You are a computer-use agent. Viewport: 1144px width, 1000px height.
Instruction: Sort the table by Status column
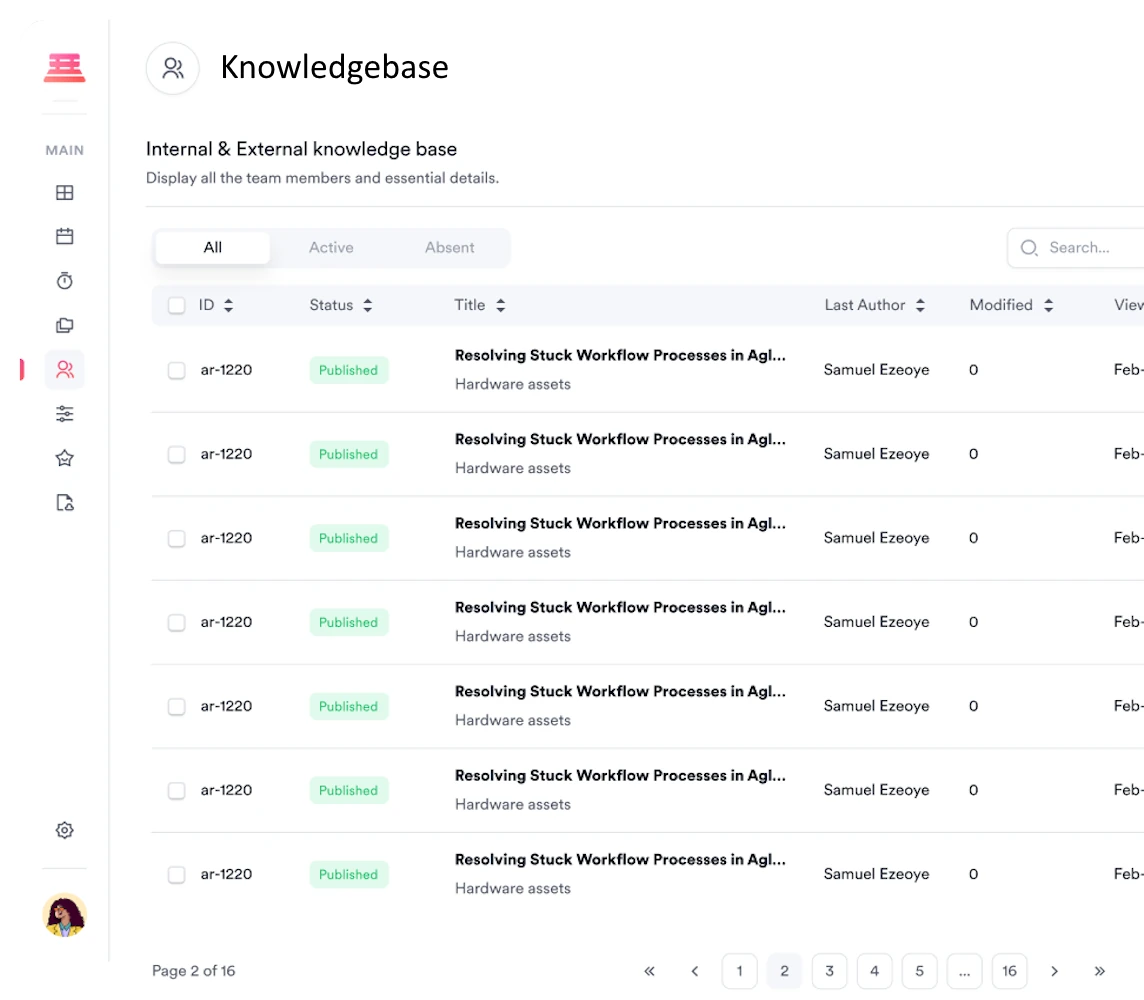[367, 306]
